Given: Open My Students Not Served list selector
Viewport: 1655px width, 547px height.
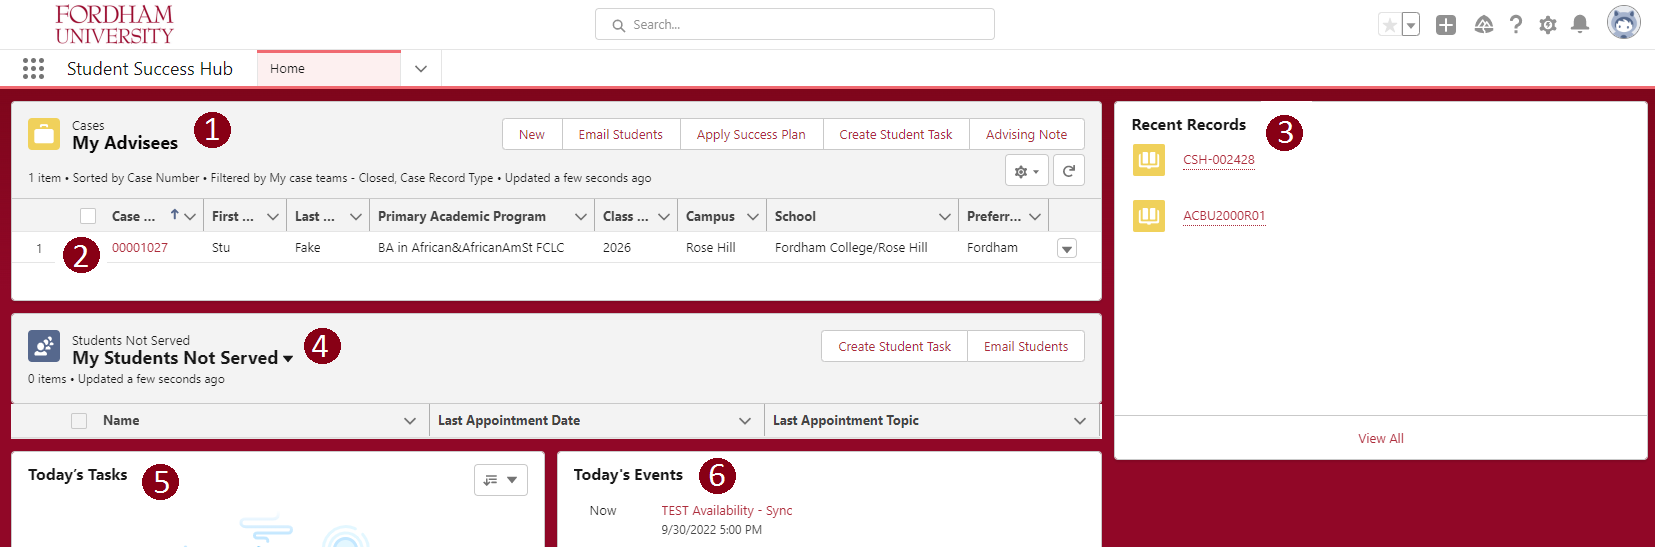Looking at the screenshot, I should (x=288, y=359).
